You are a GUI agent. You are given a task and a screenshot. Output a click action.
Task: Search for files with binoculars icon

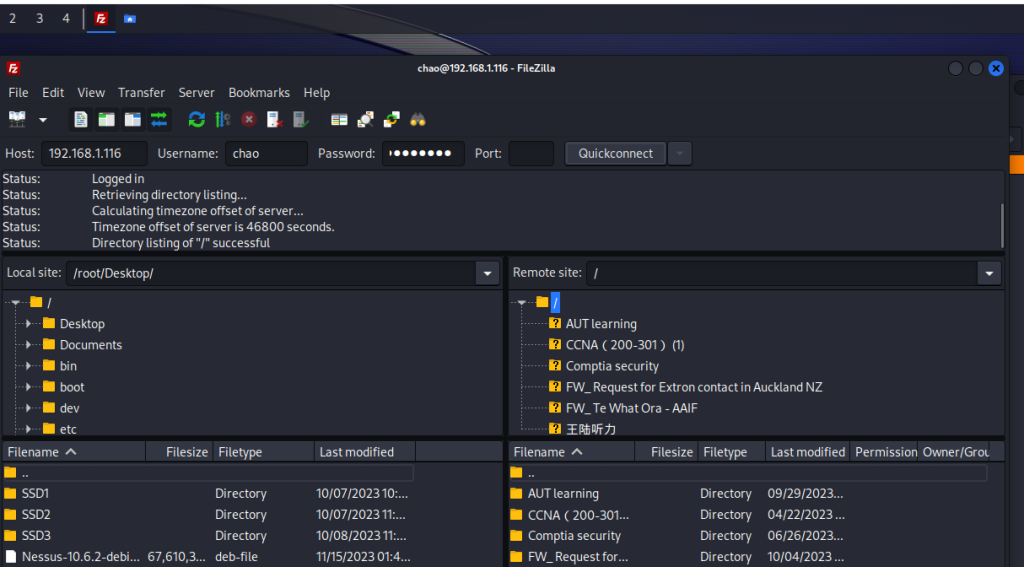(417, 120)
